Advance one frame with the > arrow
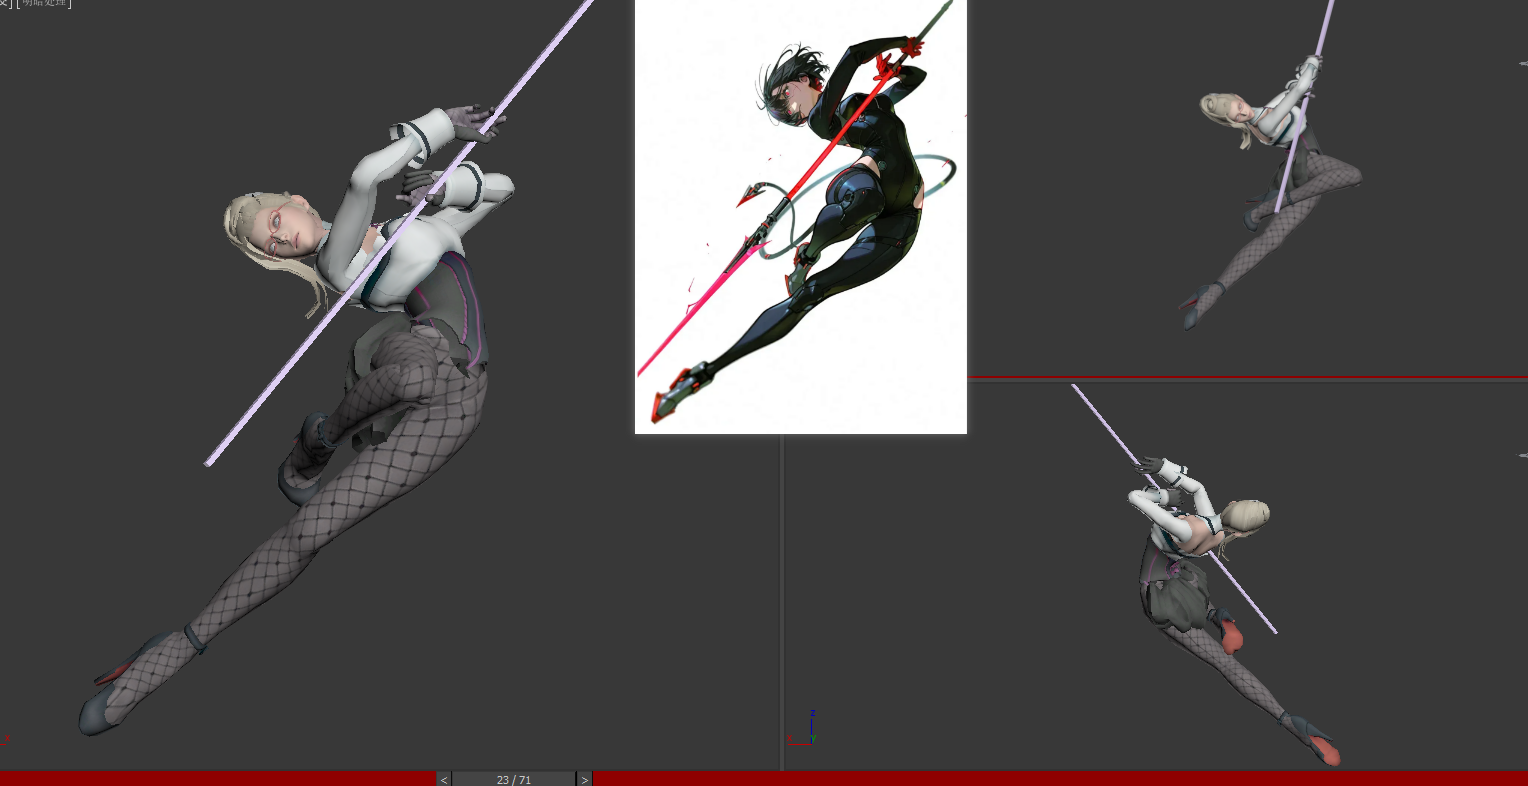This screenshot has height=786, width=1528. [585, 779]
